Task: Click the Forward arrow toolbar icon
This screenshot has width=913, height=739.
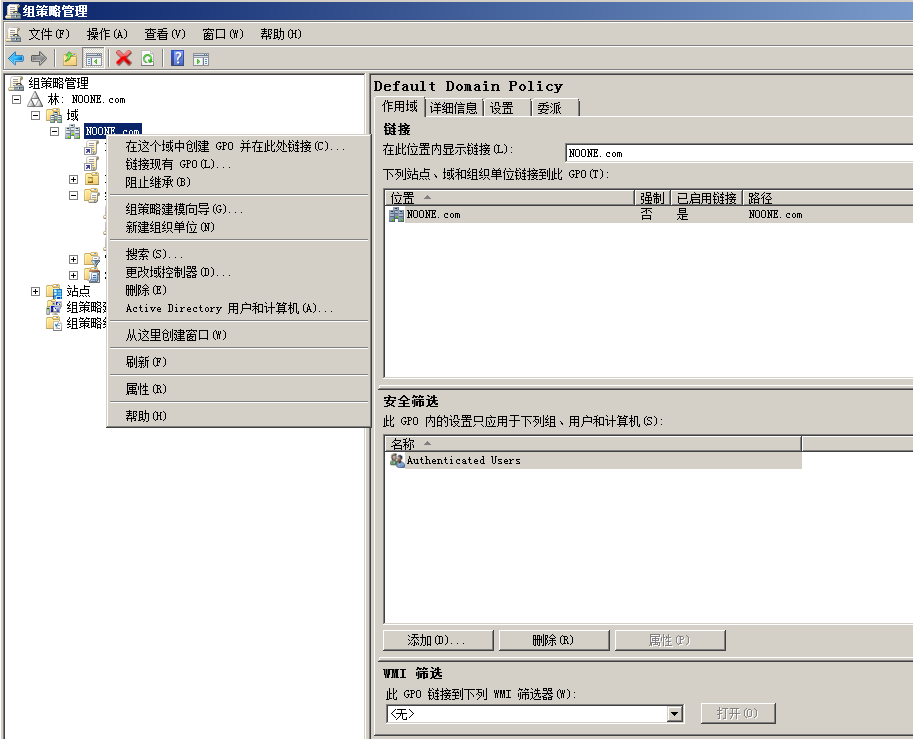Action: 39,58
